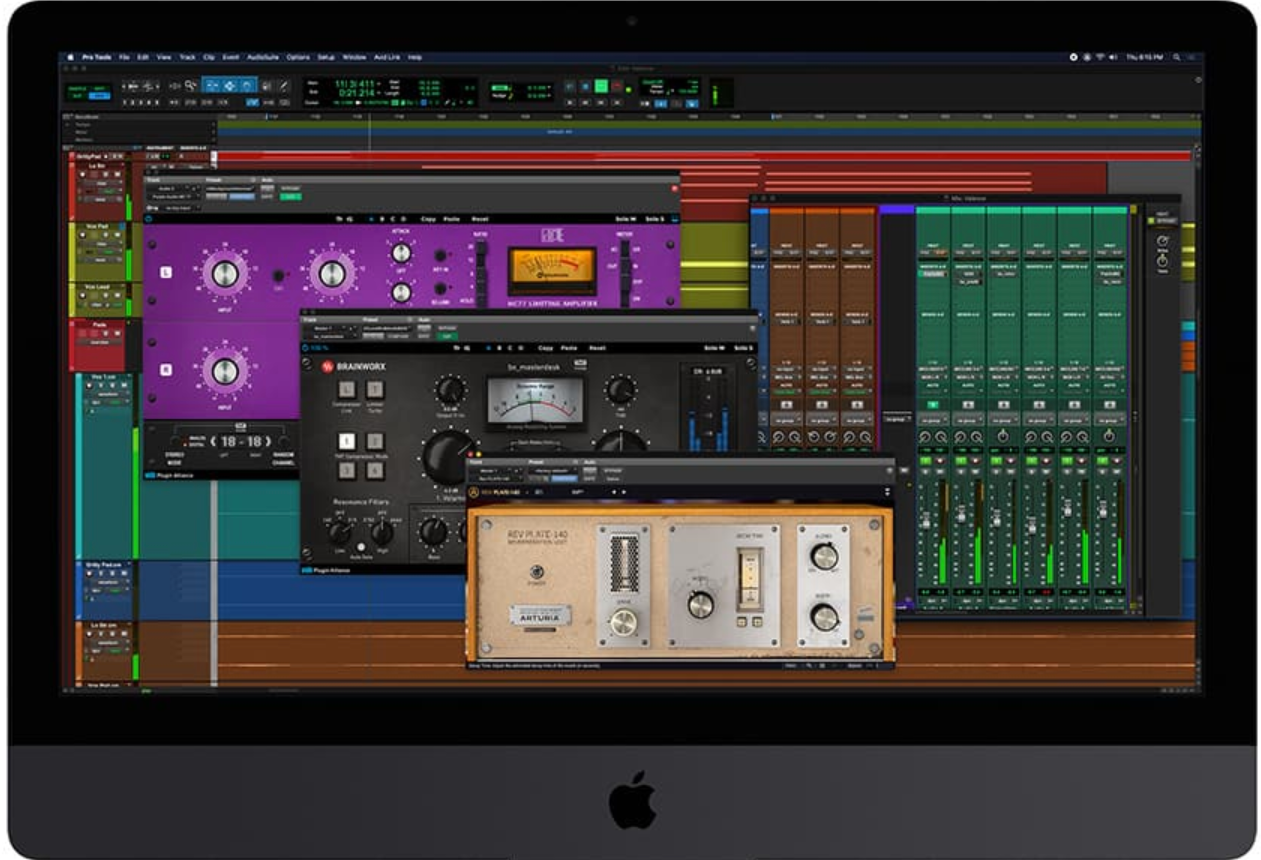Open the bx_masterdesk plug-in selector dropdown
The height and width of the screenshot is (860, 1261).
(x=330, y=336)
